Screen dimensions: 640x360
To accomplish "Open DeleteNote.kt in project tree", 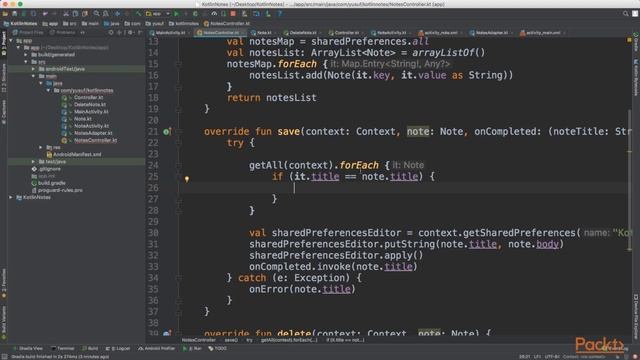I will pos(89,104).
